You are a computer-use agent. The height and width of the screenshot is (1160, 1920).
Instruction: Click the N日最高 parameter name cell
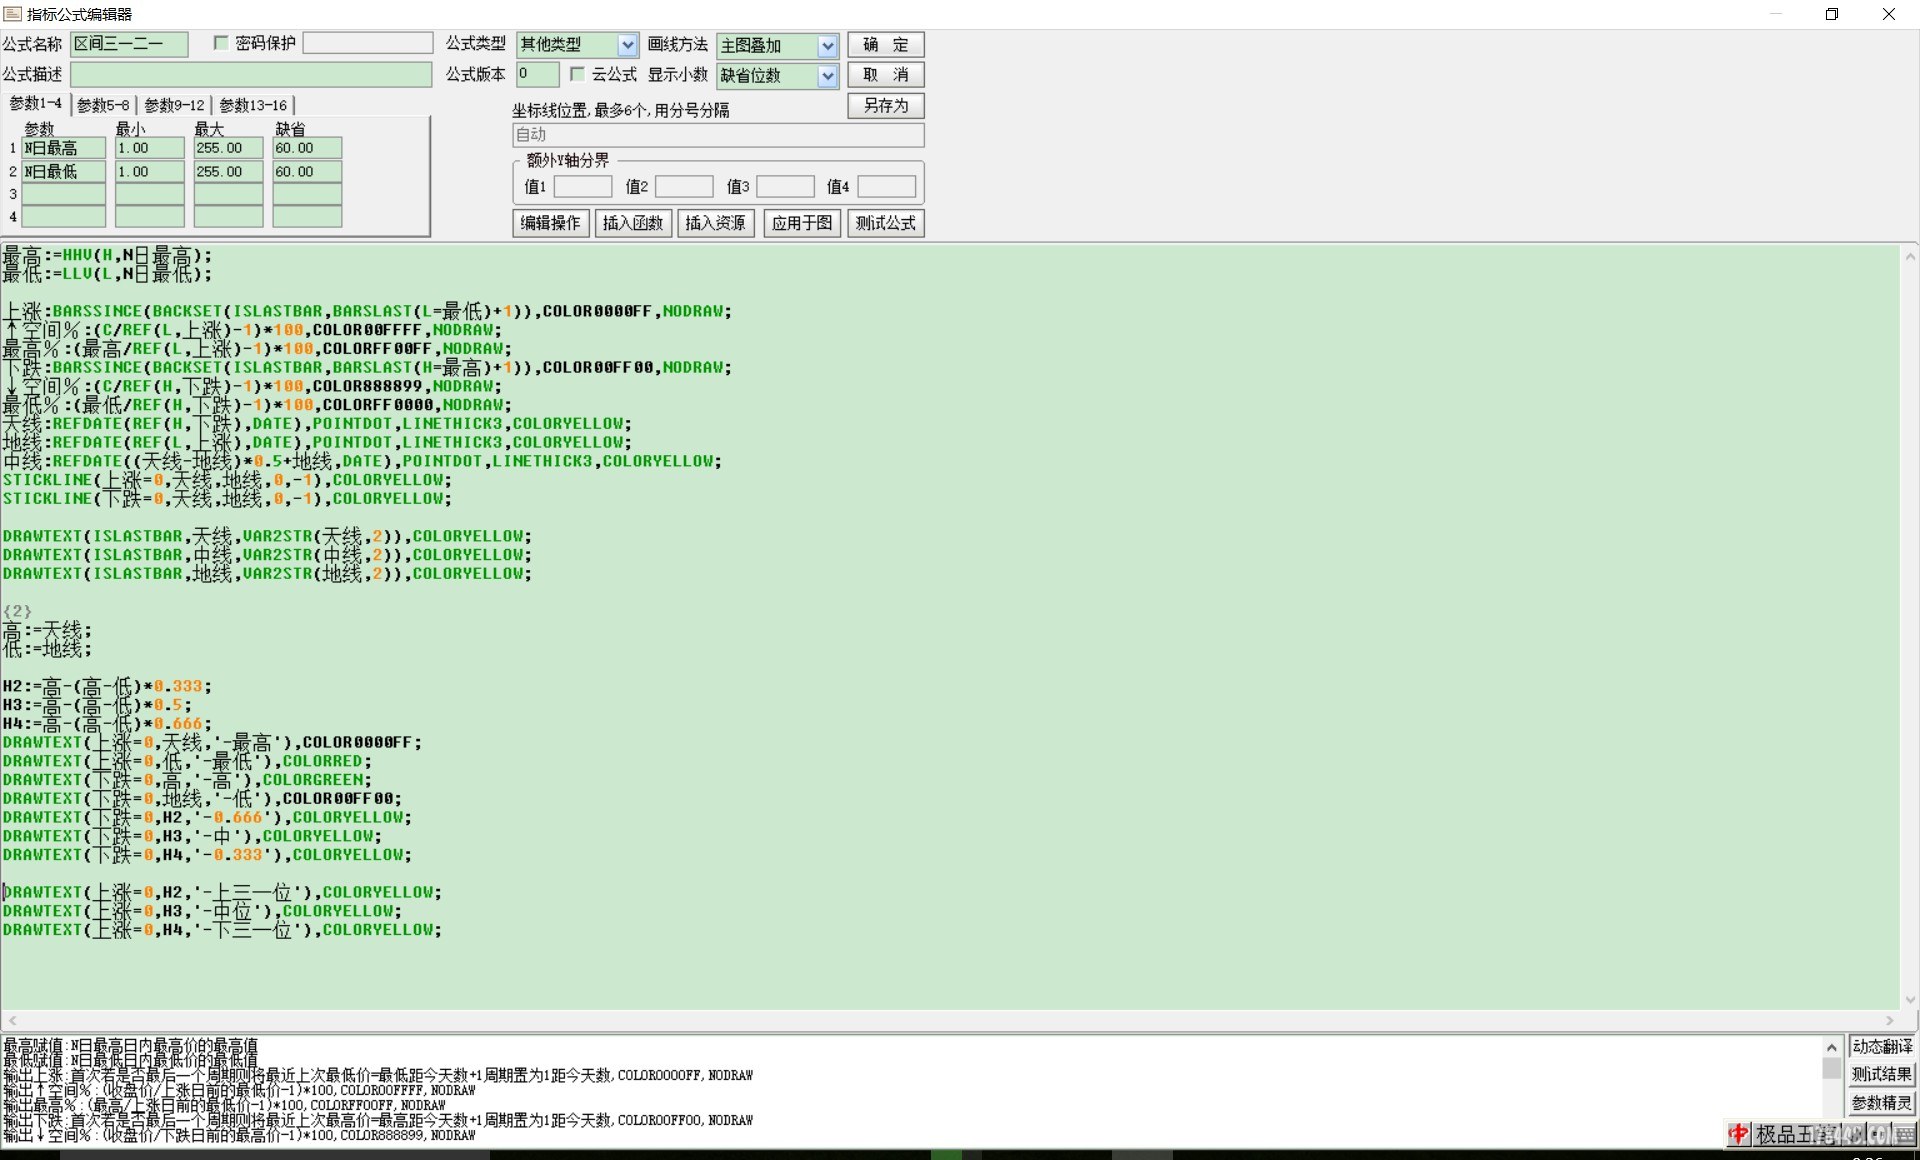pos(64,148)
